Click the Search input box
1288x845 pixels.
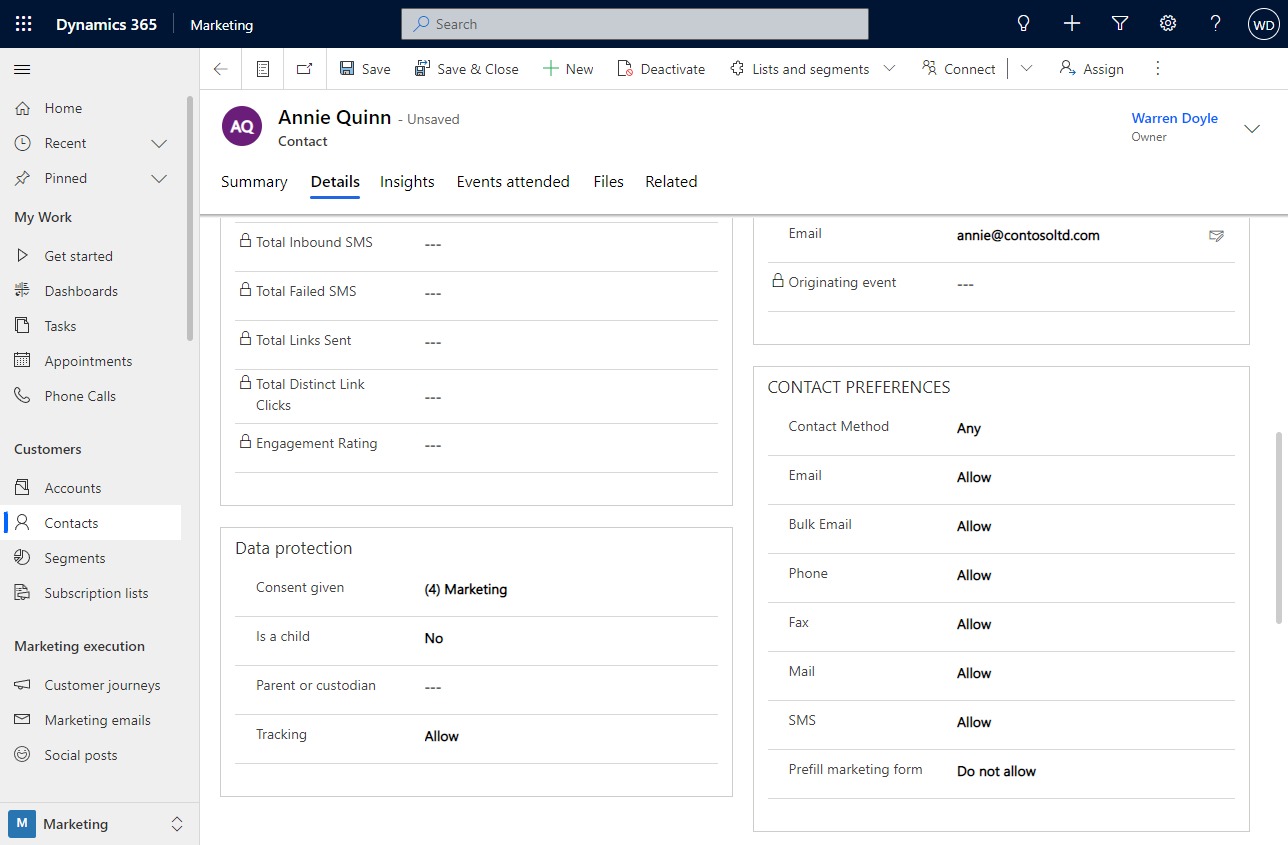click(x=634, y=24)
